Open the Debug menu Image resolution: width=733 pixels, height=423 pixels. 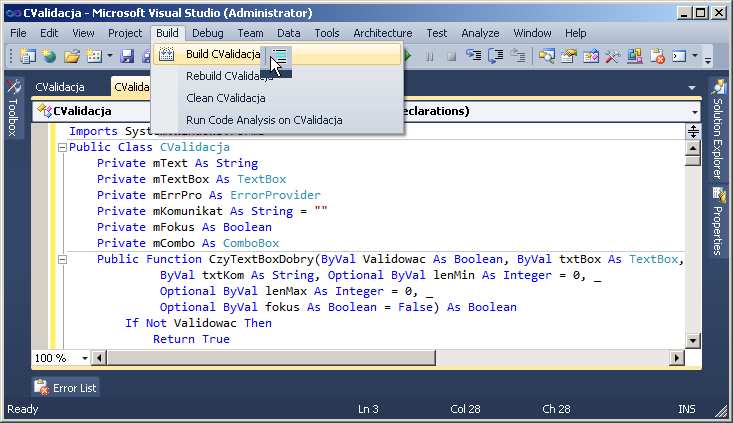[x=208, y=33]
